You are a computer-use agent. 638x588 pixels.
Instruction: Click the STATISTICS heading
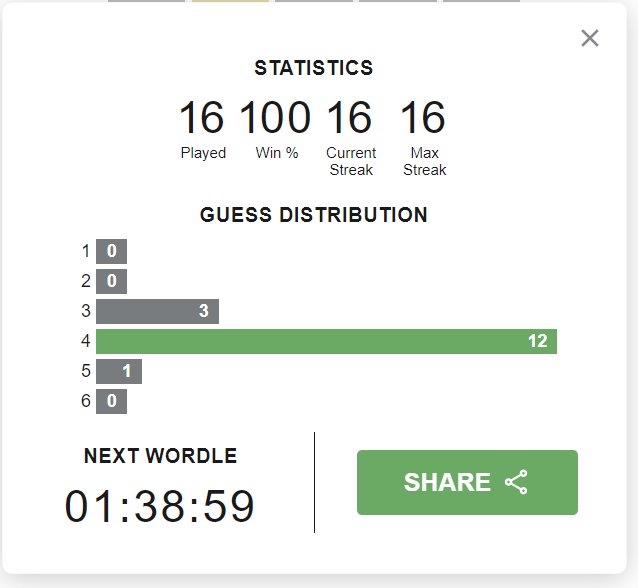[x=314, y=68]
